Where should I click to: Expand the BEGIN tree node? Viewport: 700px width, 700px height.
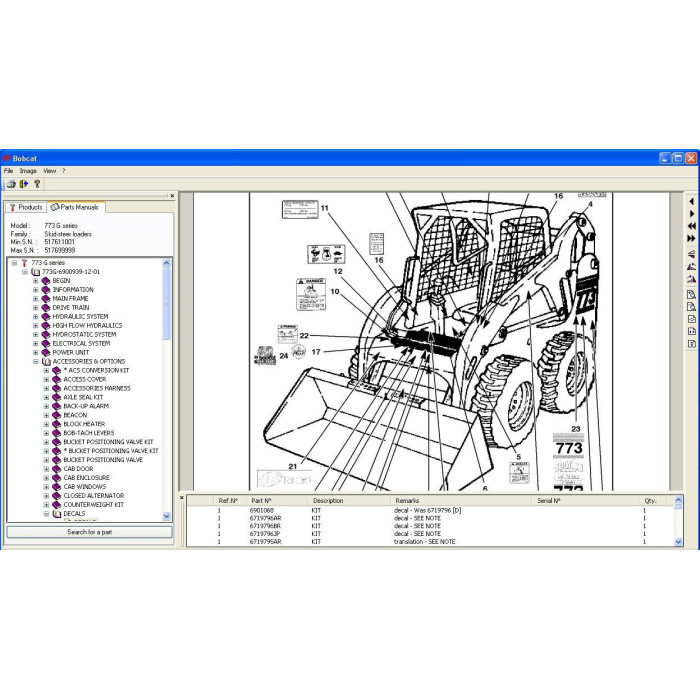tap(36, 281)
